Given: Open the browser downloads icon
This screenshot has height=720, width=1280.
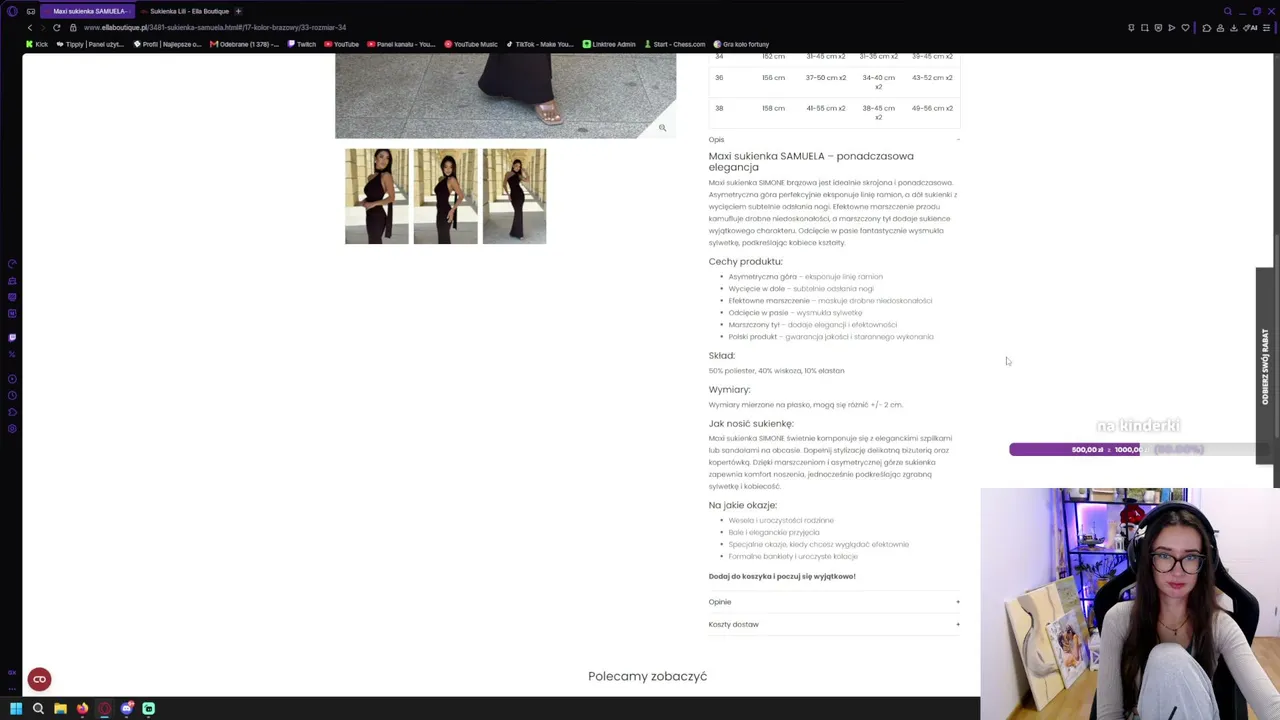Looking at the screenshot, I should point(1234,28).
